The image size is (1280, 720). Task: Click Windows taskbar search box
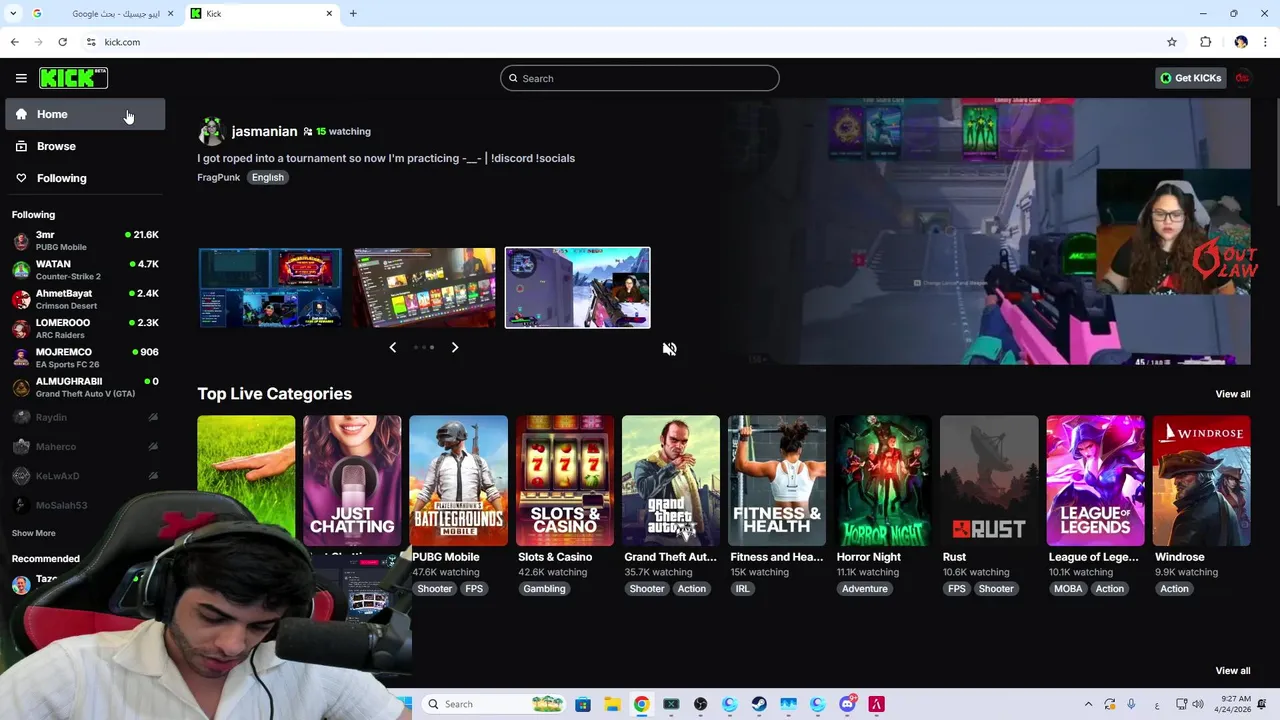pos(493,704)
